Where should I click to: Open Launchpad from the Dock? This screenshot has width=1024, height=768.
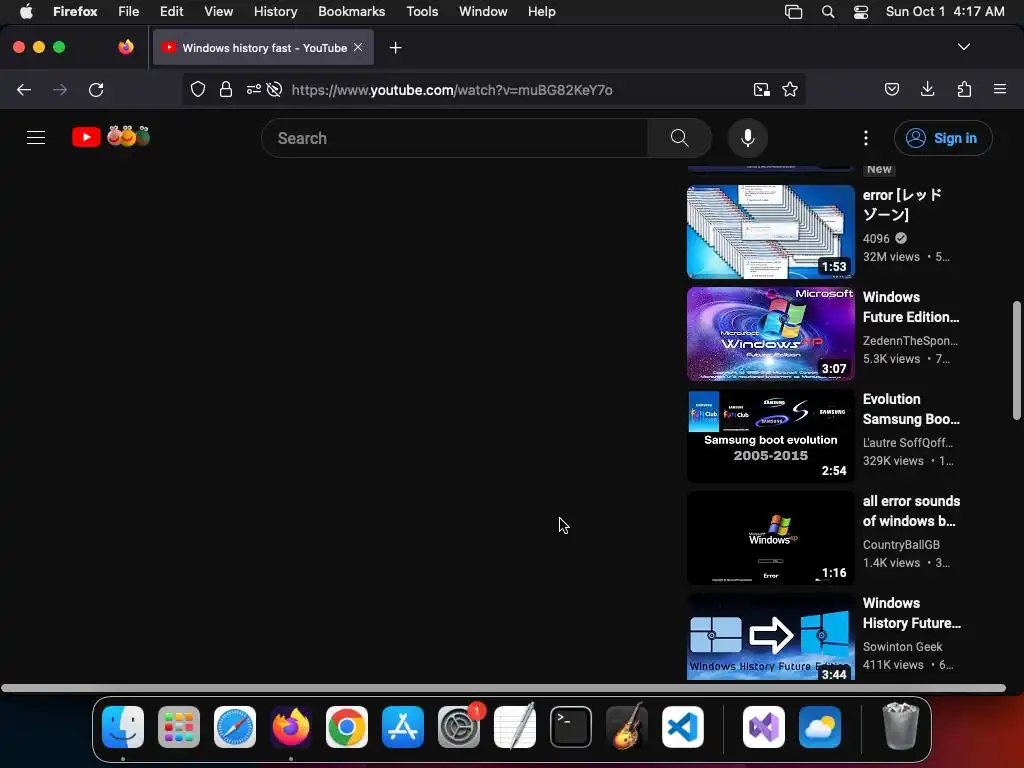[179, 726]
